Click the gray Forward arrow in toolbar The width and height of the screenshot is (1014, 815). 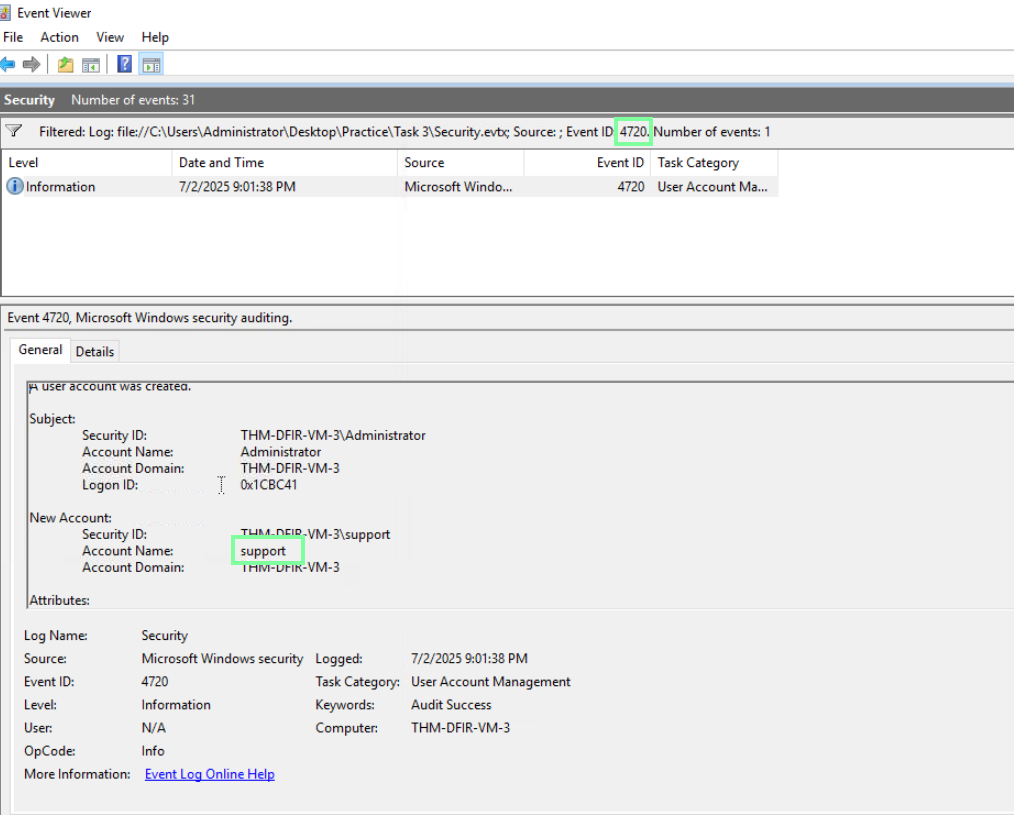32,65
